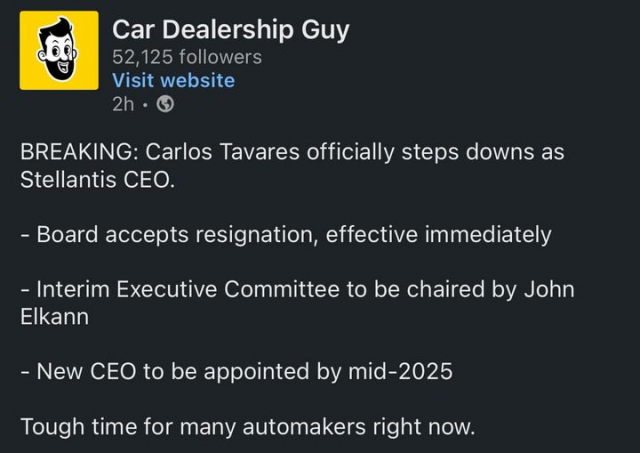The image size is (640, 453).
Task: Click the words effective immediately
Action: click(x=438, y=235)
